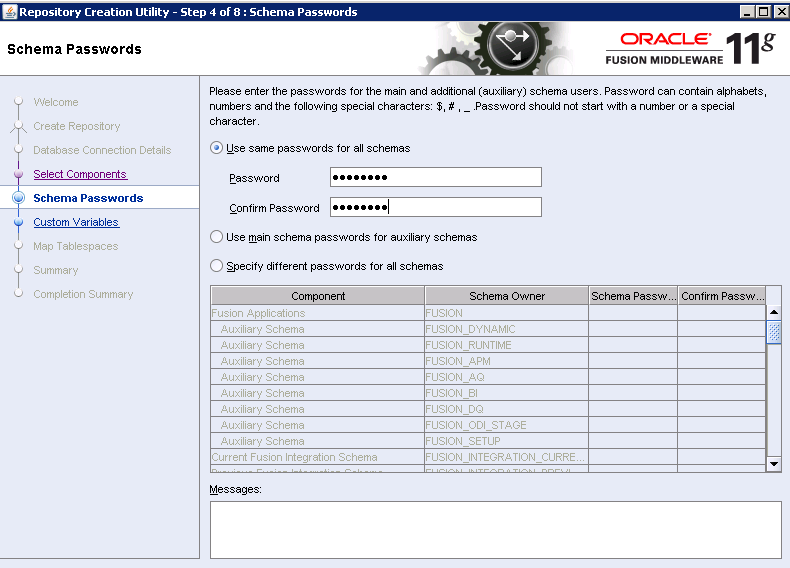Click the Component column header

click(318, 296)
